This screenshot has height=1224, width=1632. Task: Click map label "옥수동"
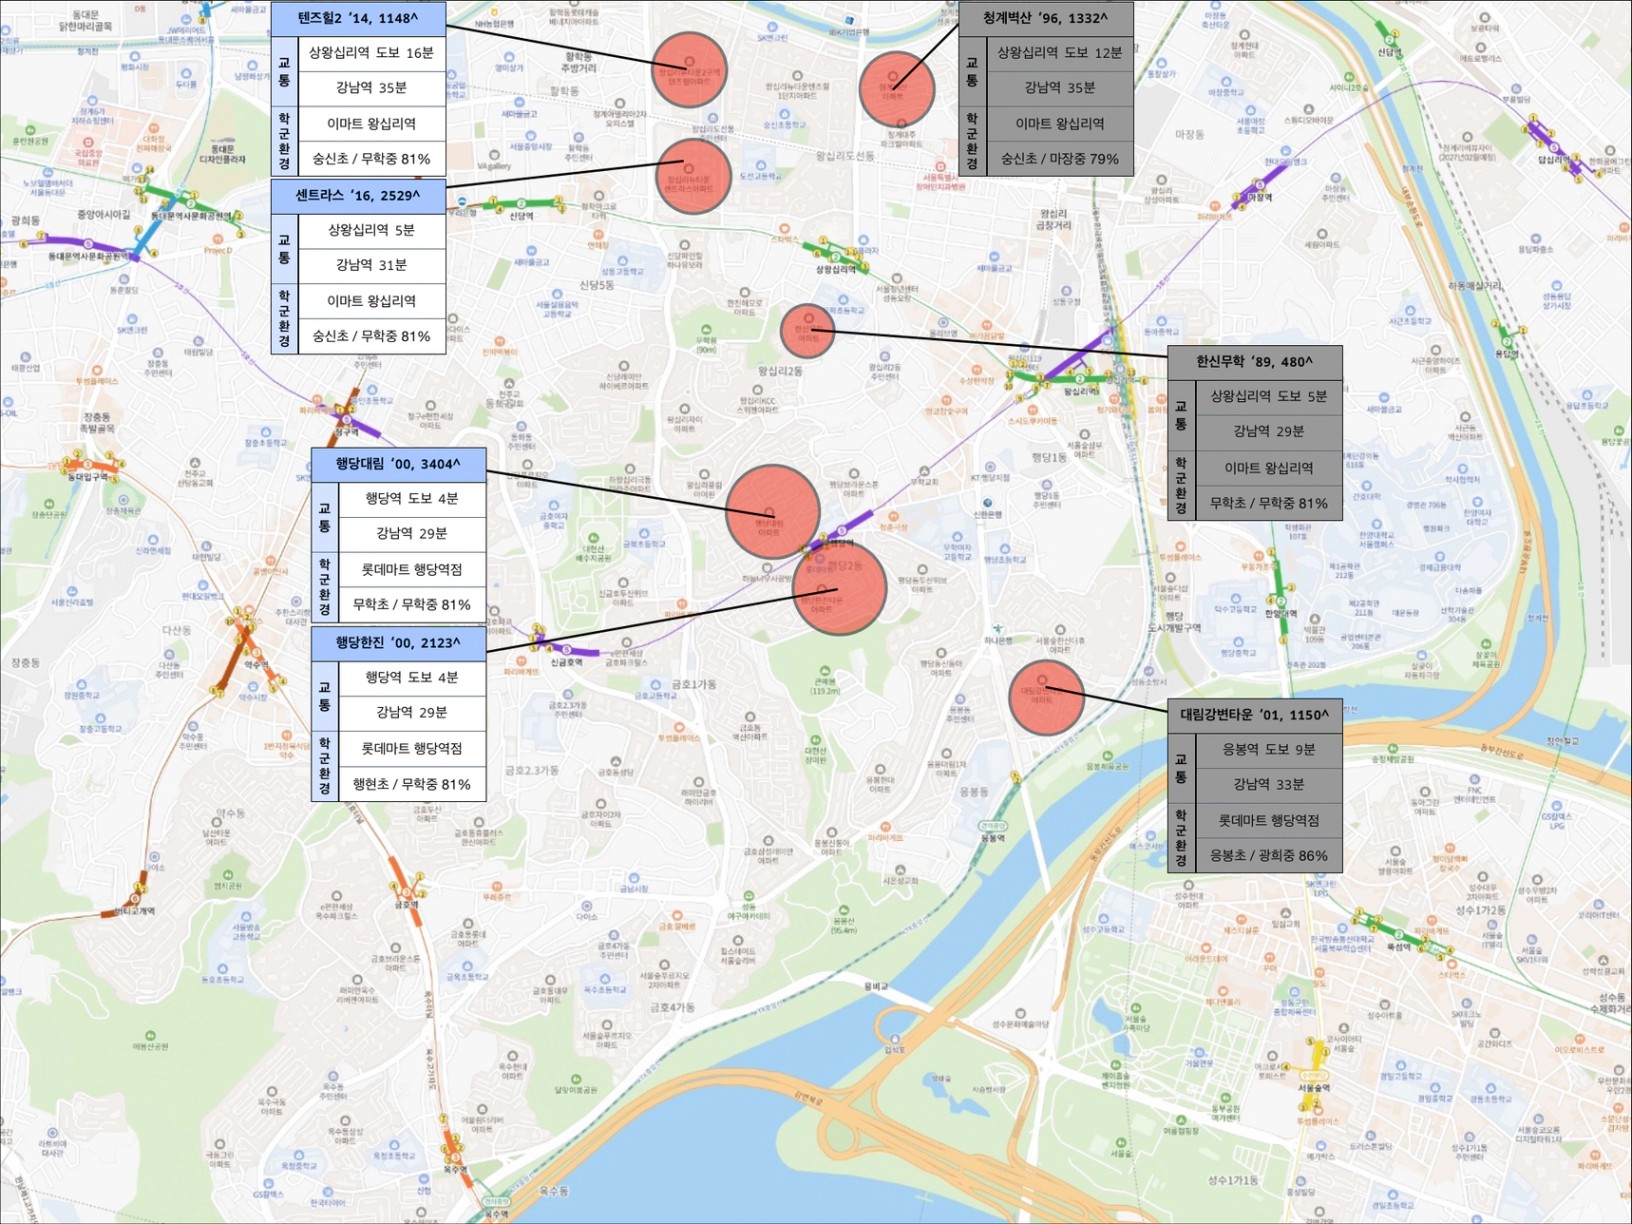[x=553, y=1192]
